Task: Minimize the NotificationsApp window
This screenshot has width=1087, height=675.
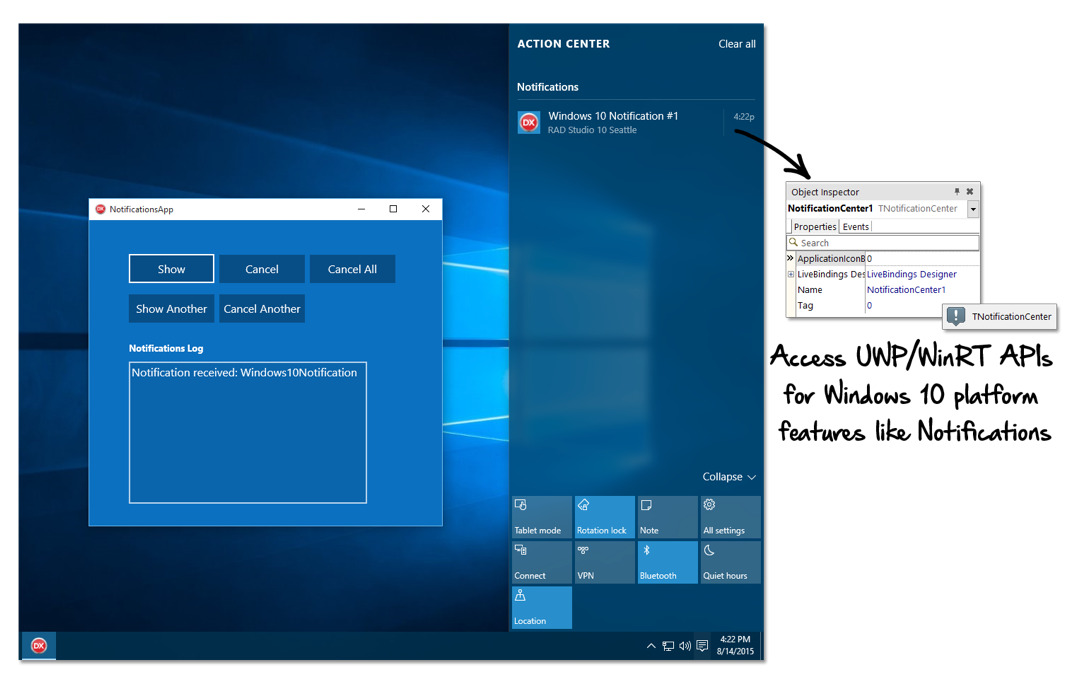Action: (x=361, y=209)
